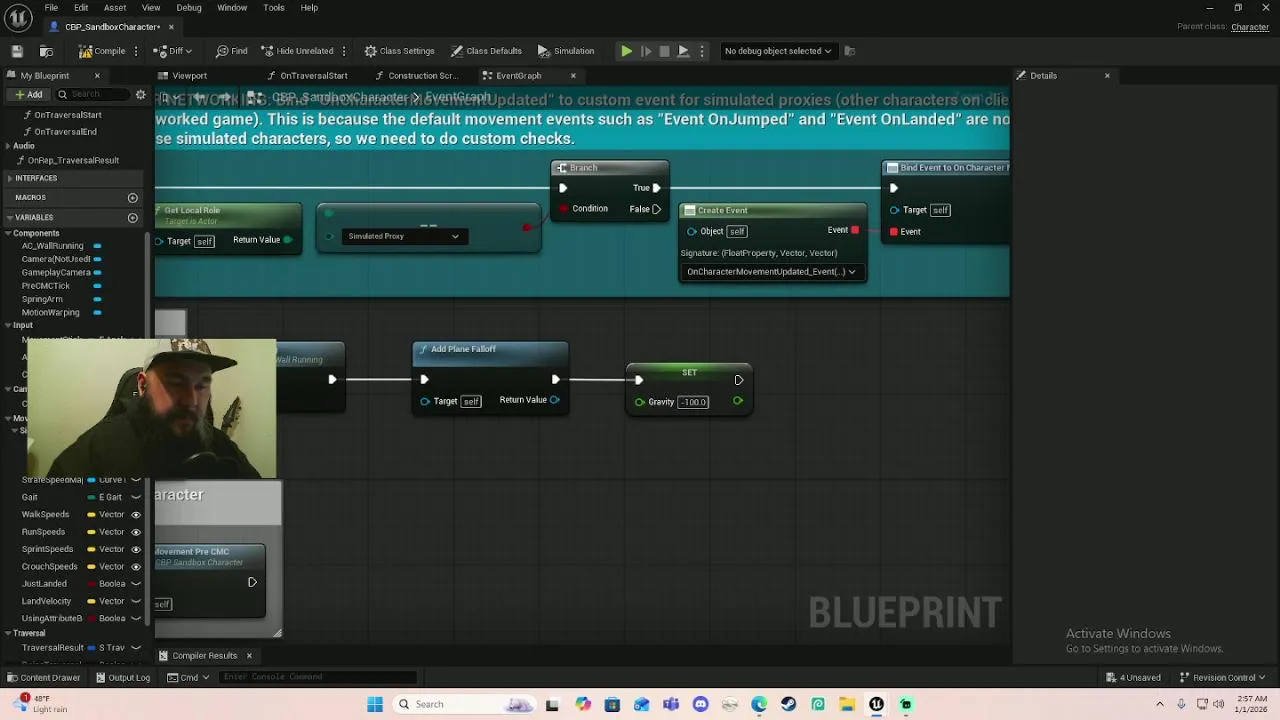
Task: Toggle RunSpeeds eye visibility icon
Action: (136, 532)
